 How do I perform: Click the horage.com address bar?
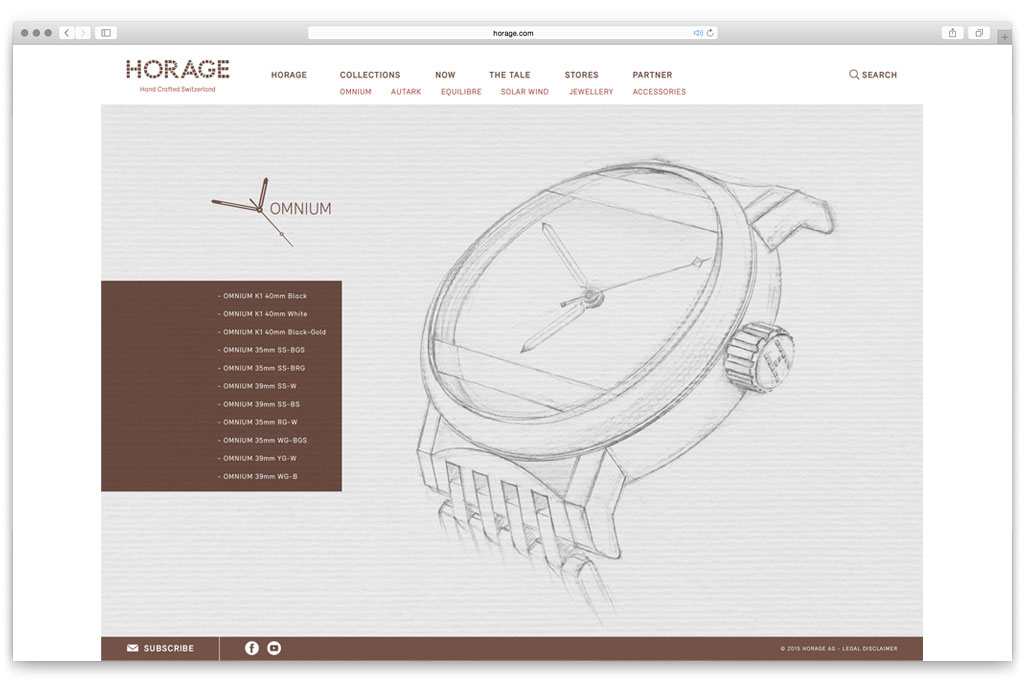513,33
